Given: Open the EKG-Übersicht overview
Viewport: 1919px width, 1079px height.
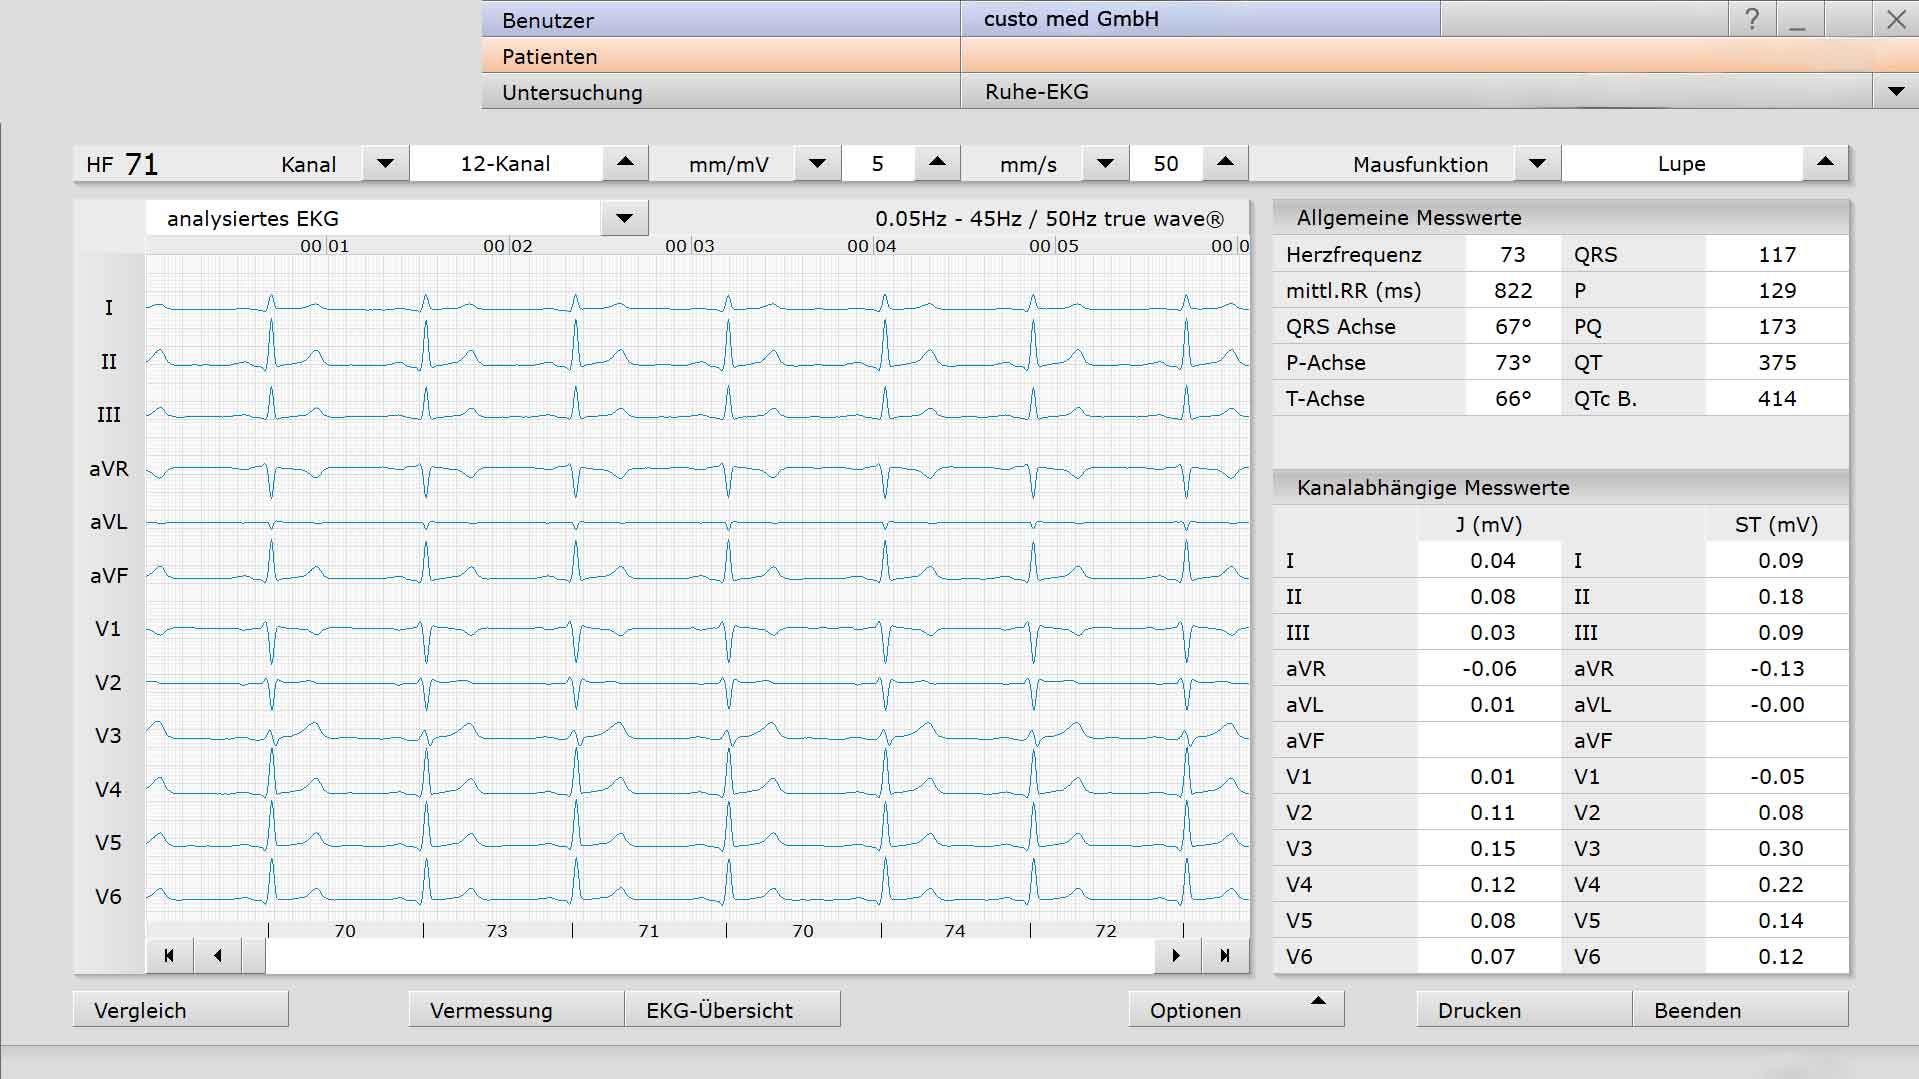Looking at the screenshot, I should point(732,1009).
